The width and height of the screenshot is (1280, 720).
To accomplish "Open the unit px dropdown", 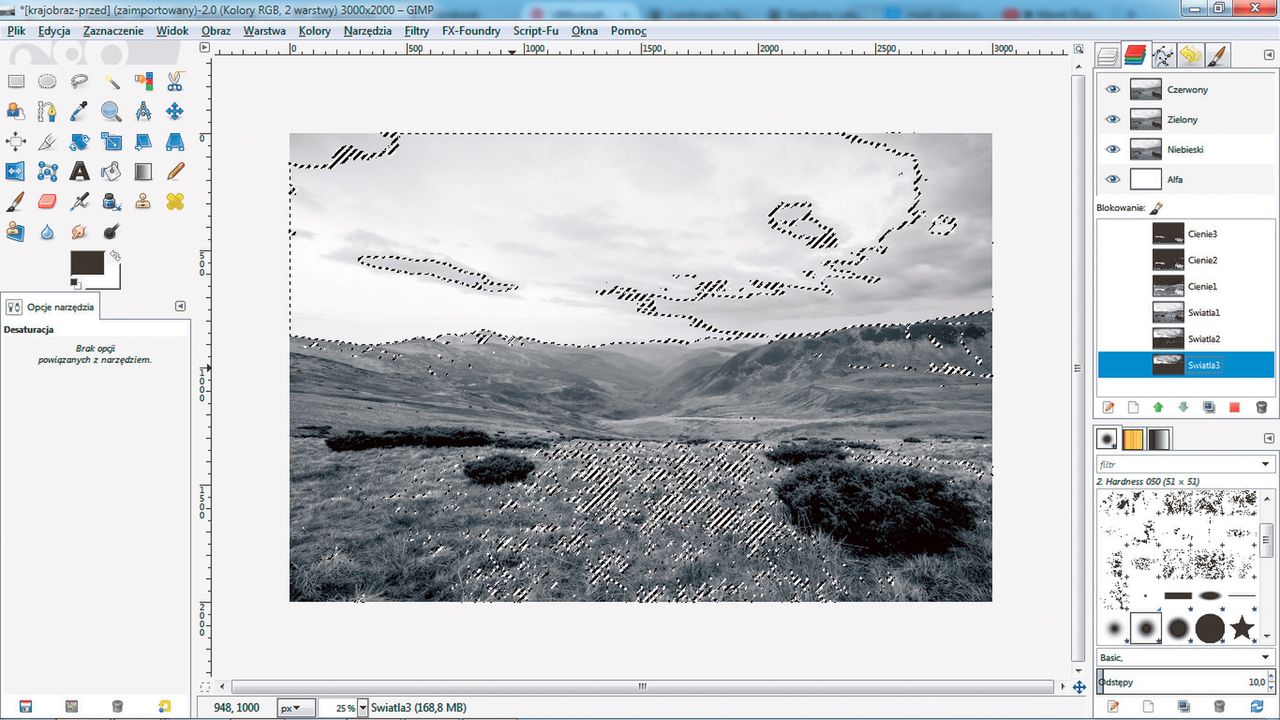I will pyautogui.click(x=294, y=708).
